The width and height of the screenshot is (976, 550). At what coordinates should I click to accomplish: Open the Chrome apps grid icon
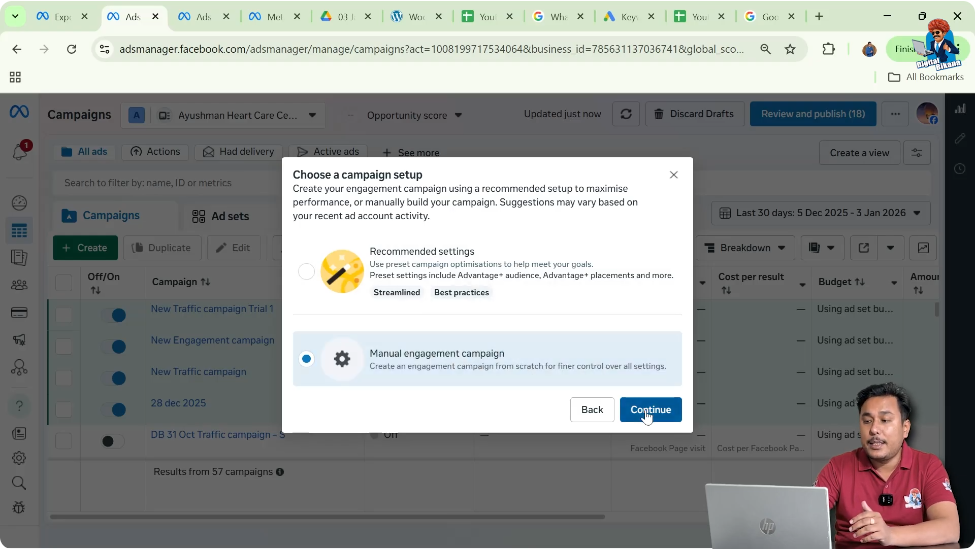click(x=15, y=77)
